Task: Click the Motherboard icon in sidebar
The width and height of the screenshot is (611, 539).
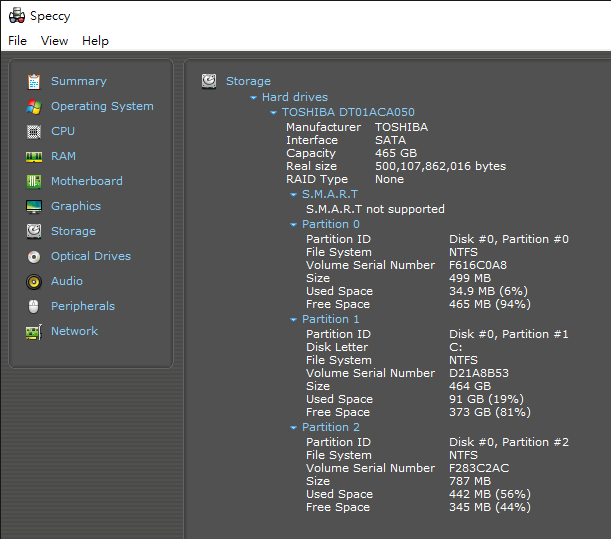Action: (x=34, y=182)
